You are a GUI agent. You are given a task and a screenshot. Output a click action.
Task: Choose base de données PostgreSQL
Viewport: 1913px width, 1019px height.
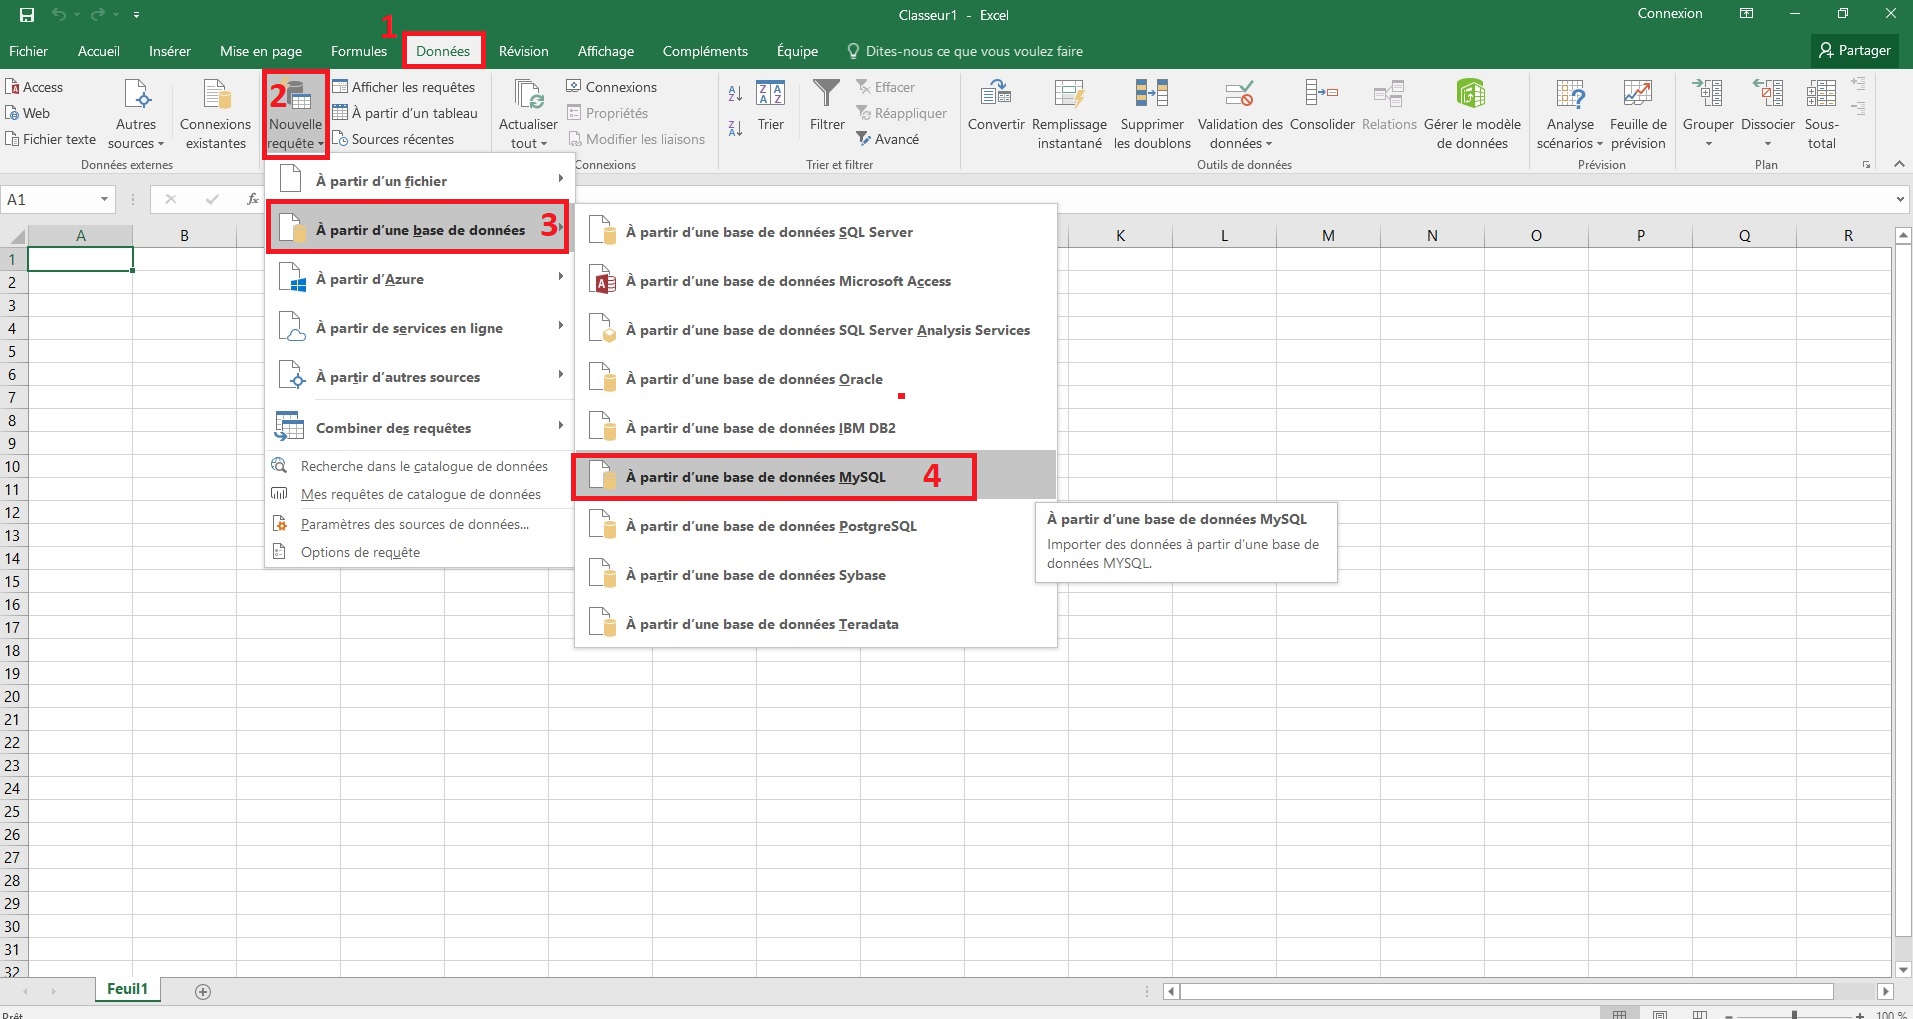(815, 526)
